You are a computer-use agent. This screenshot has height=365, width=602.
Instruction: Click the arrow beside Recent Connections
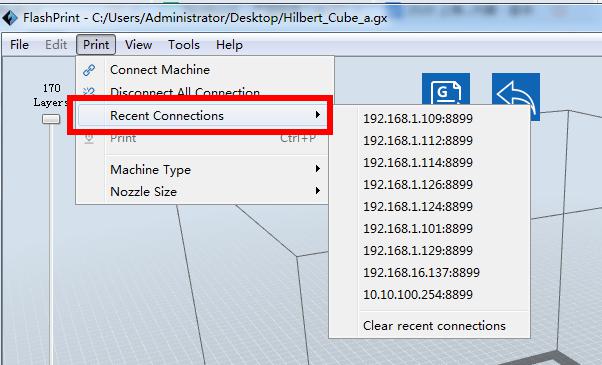pyautogui.click(x=318, y=115)
